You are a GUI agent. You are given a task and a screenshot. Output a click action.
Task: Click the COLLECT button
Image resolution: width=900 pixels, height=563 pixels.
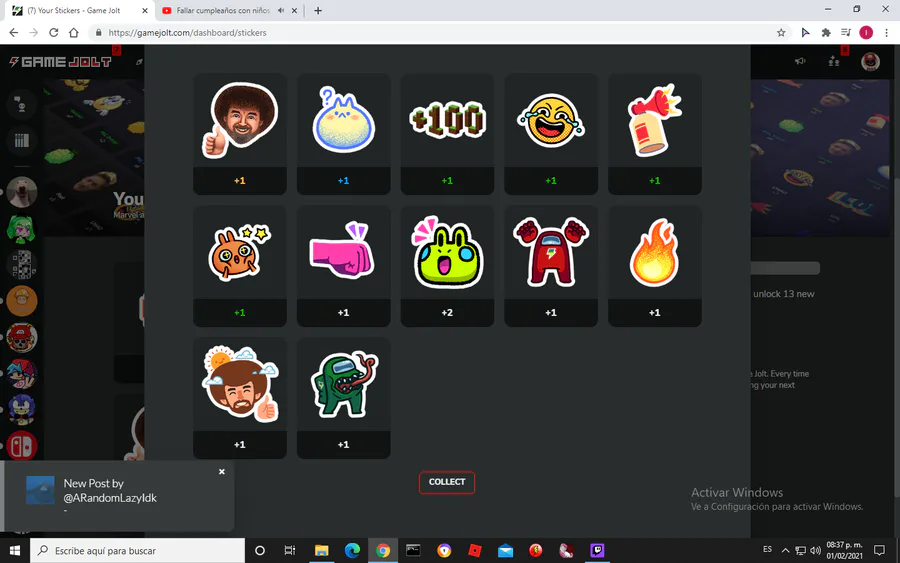tap(447, 482)
